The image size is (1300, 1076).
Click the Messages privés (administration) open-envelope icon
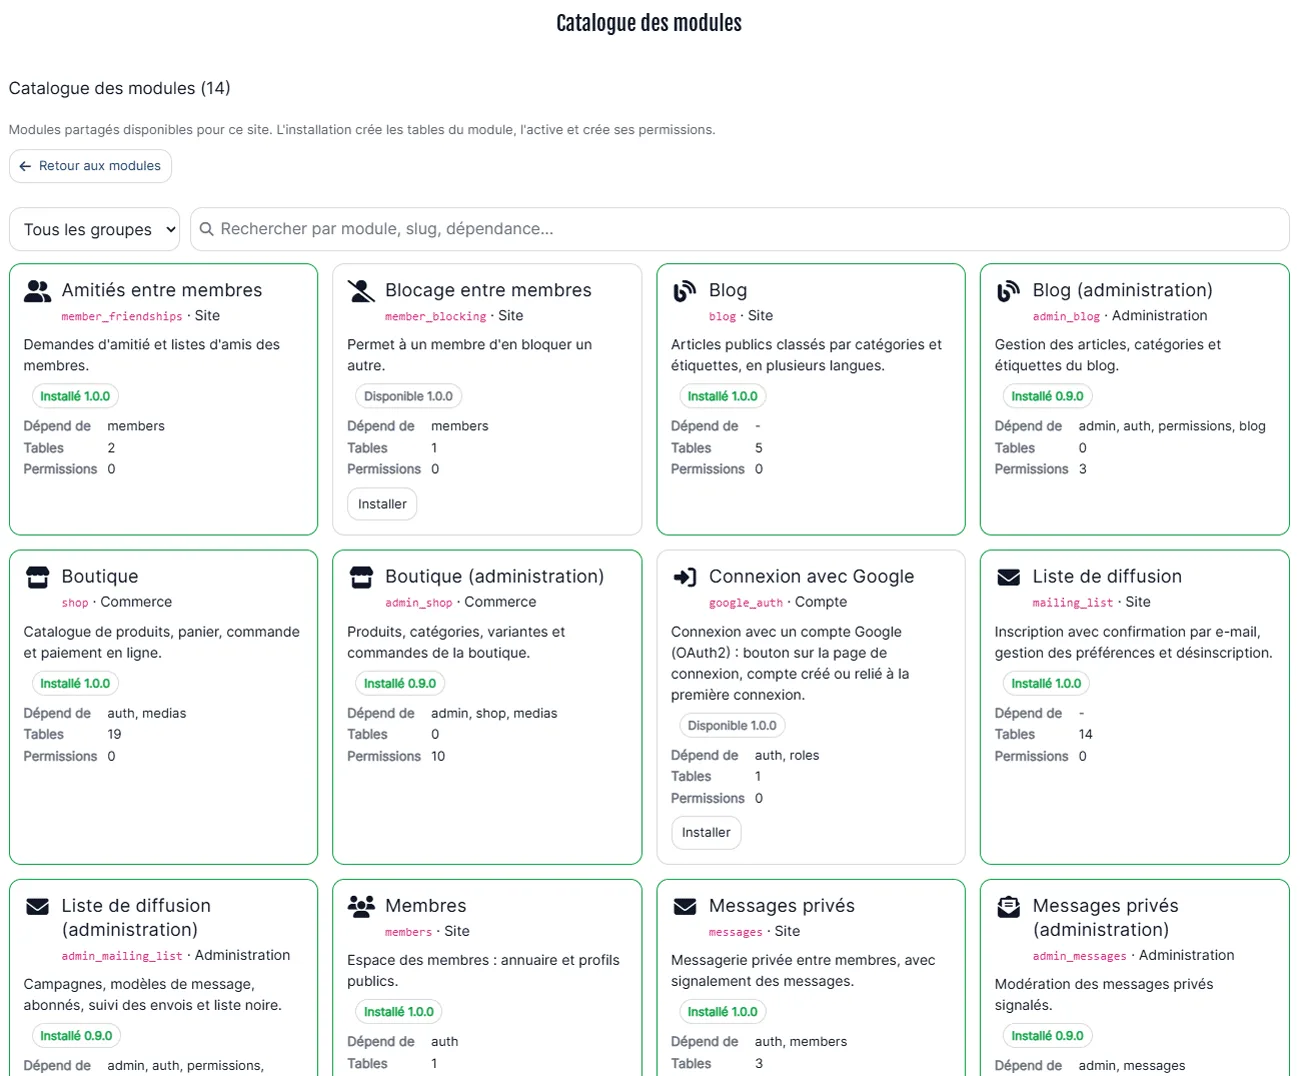(1008, 906)
